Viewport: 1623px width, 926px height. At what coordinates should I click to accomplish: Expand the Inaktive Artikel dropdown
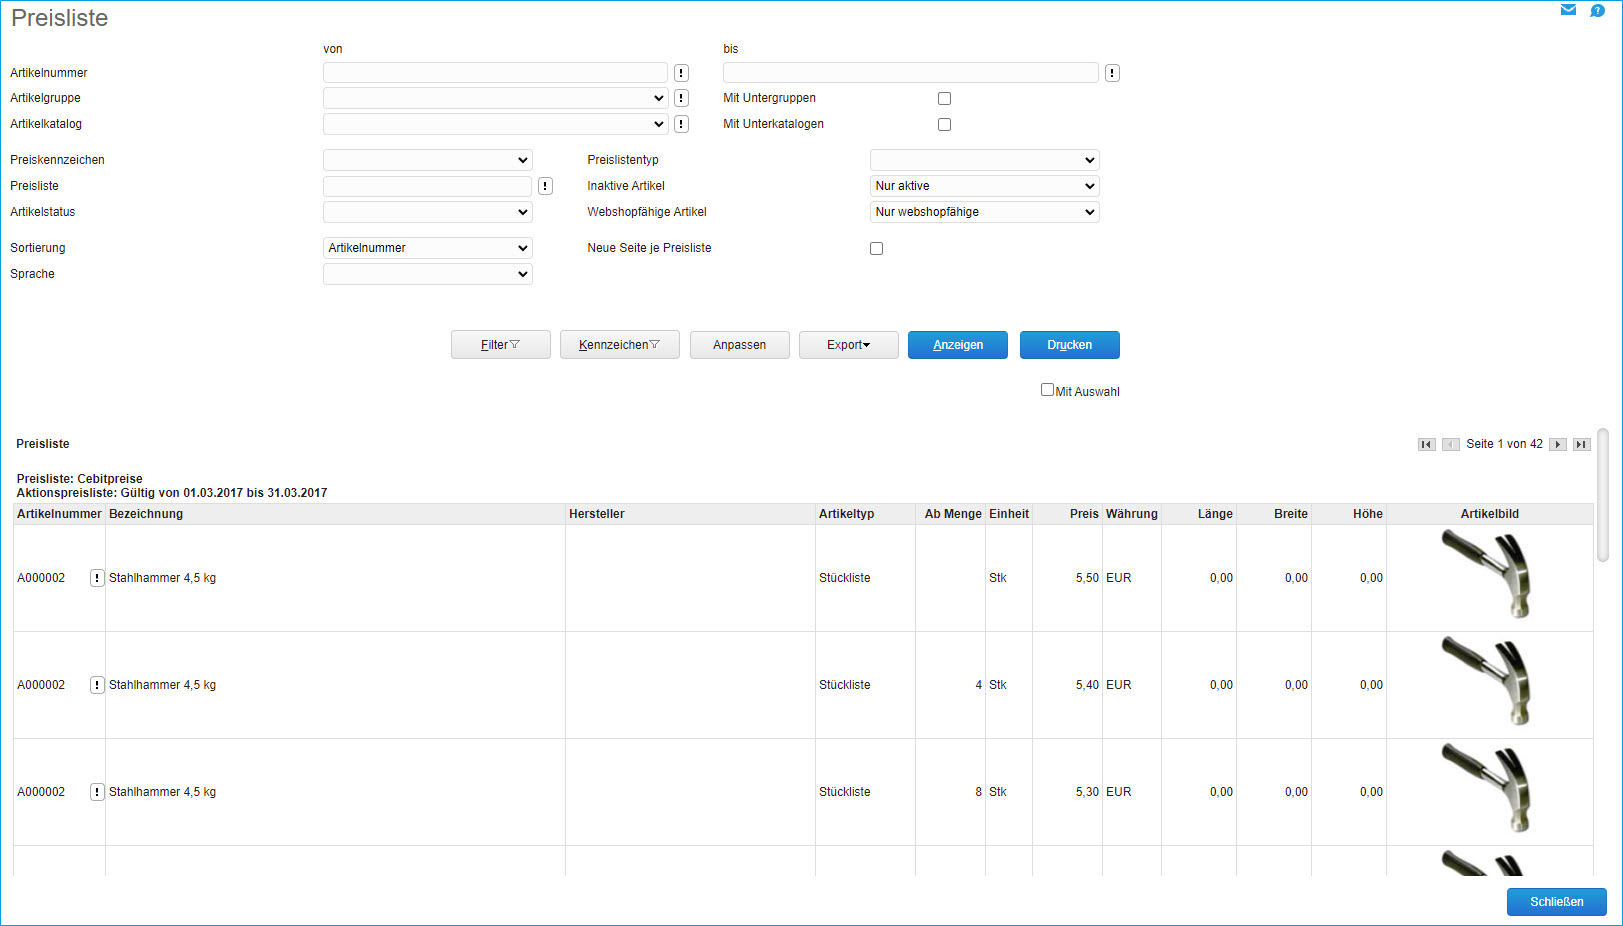point(984,186)
